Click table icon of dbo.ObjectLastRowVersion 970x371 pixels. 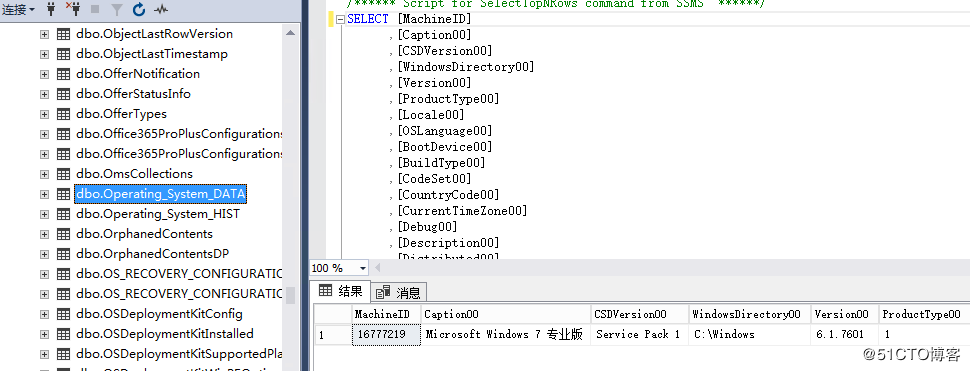[63, 34]
